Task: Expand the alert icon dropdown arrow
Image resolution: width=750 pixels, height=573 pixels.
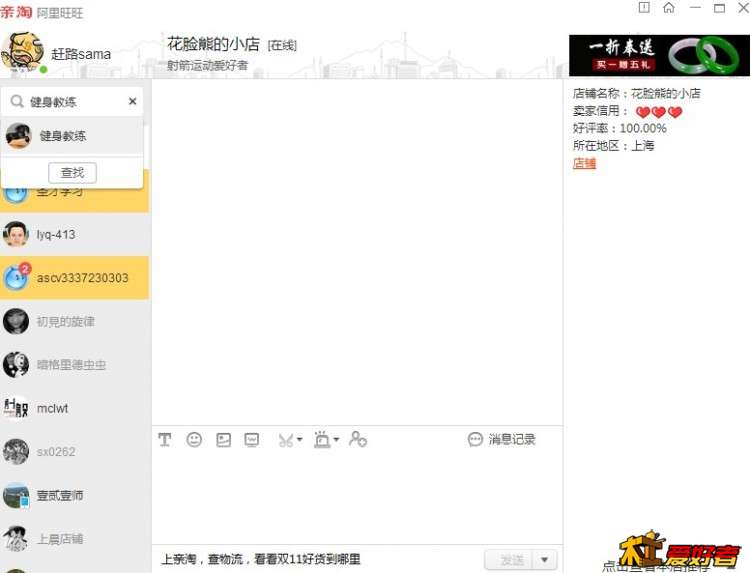Action: pyautogui.click(x=336, y=439)
